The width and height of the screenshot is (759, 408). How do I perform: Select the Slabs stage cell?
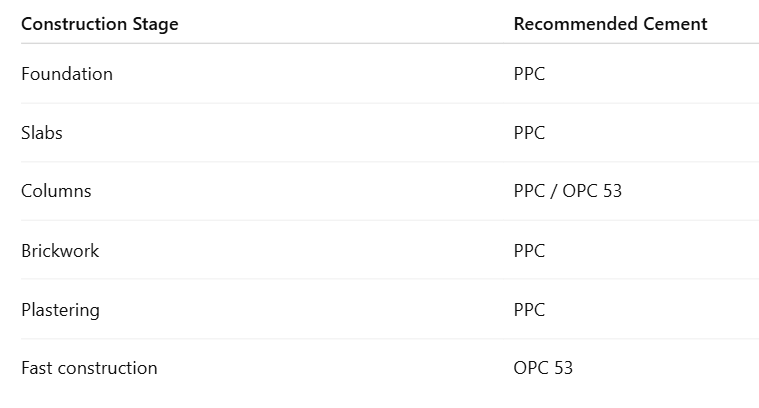click(42, 133)
